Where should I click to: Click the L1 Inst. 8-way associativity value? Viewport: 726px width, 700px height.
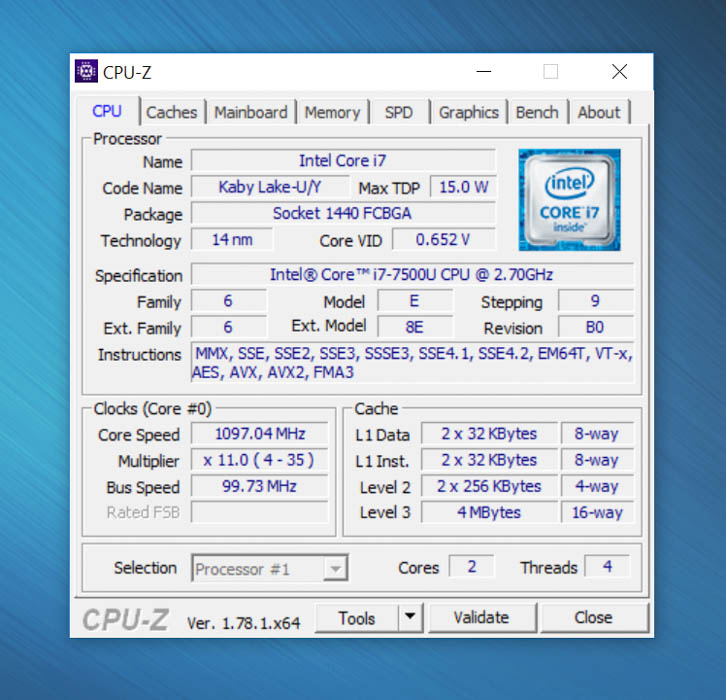597,460
